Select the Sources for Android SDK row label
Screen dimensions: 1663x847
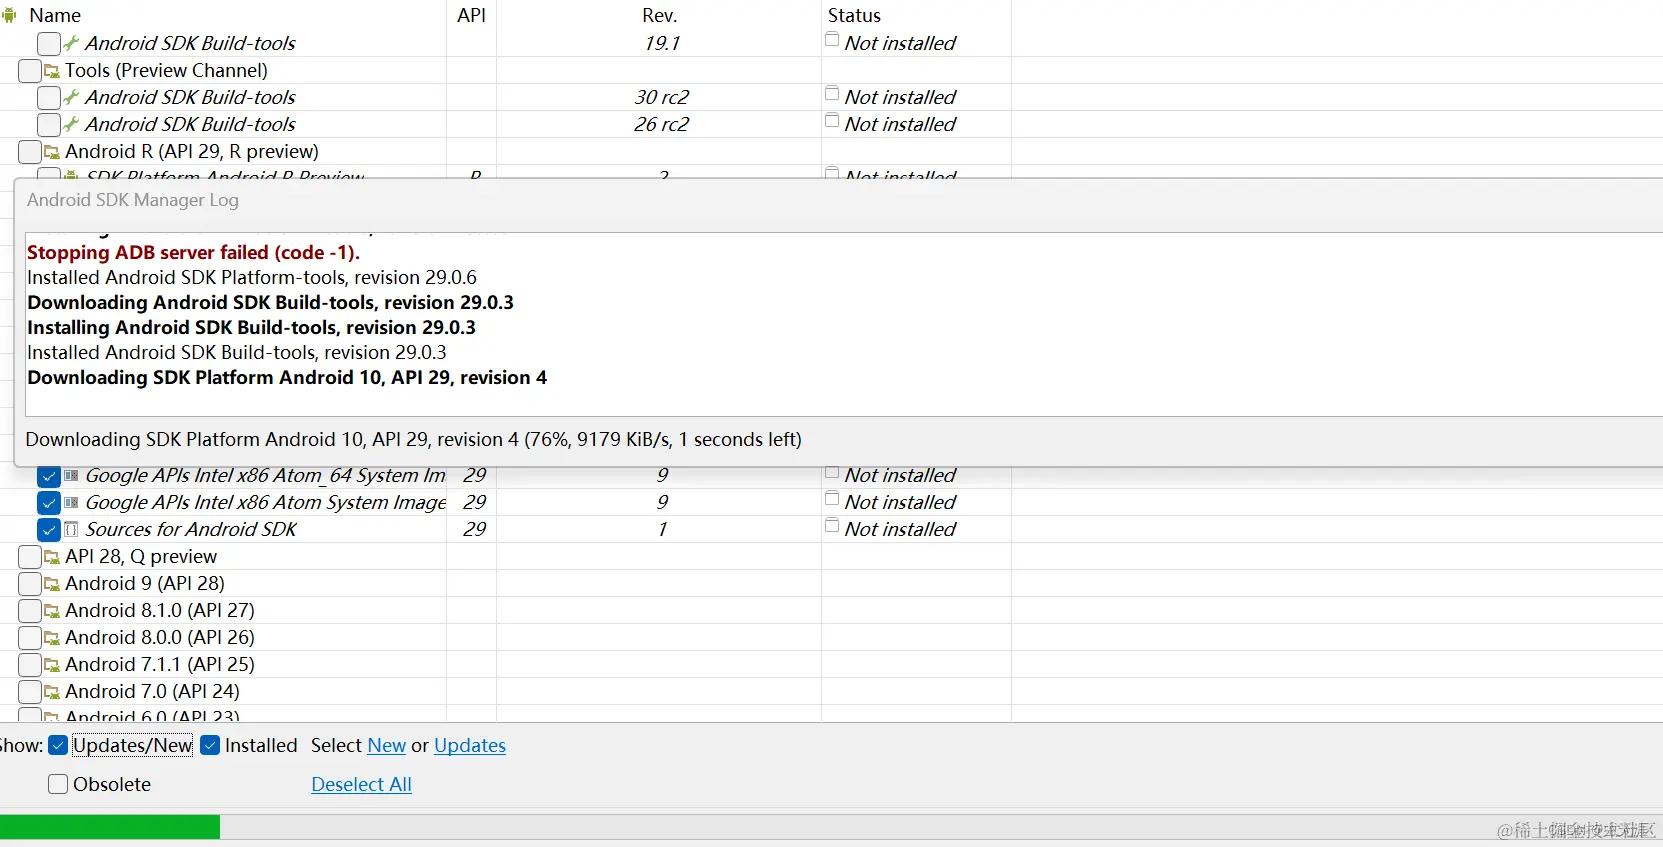point(191,529)
